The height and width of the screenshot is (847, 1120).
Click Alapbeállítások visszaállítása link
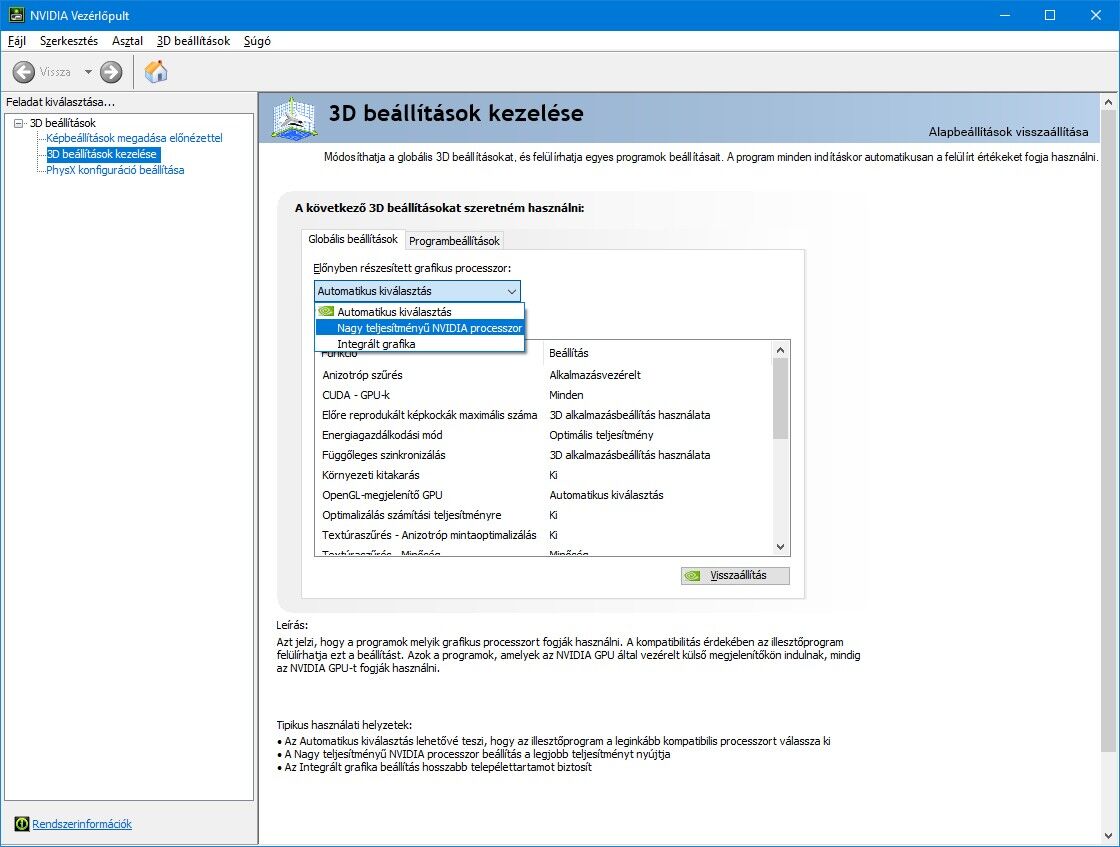(1009, 131)
